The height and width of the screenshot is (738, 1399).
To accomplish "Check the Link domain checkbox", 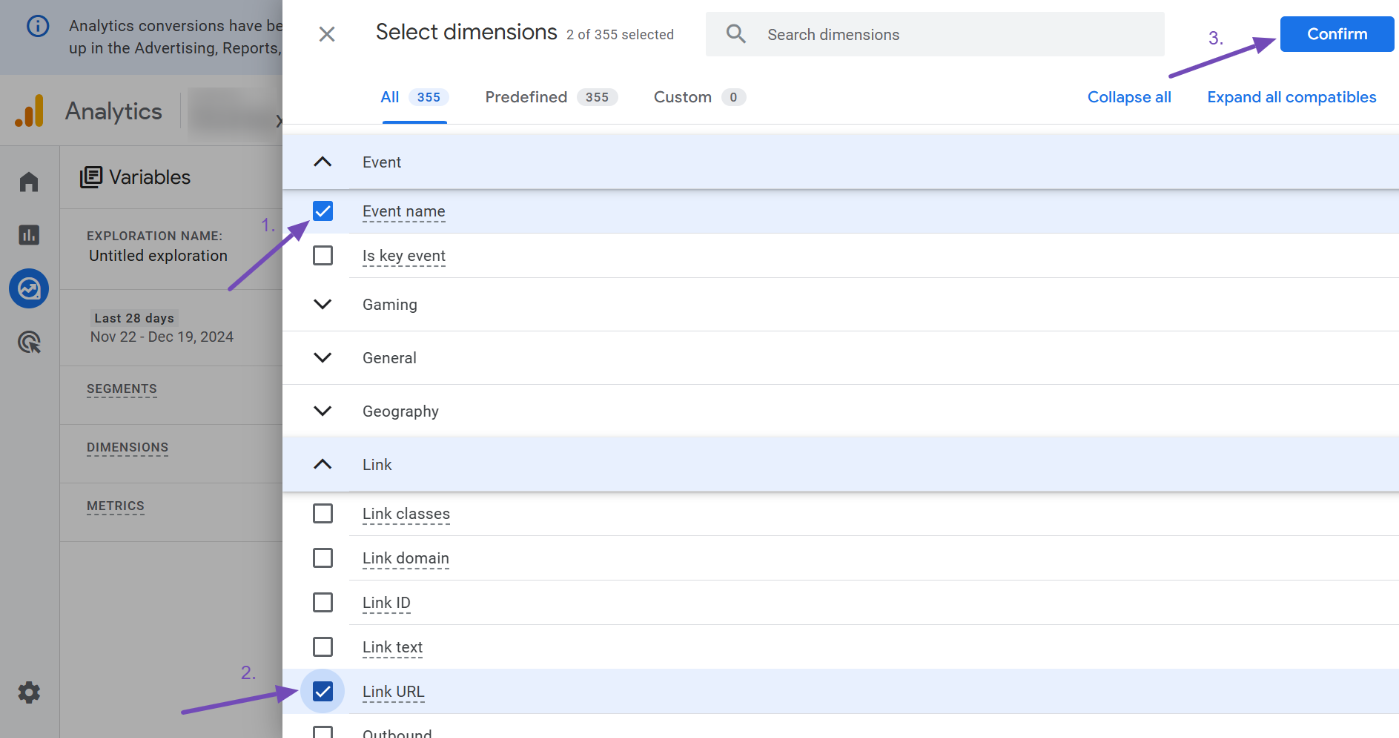I will tap(323, 558).
